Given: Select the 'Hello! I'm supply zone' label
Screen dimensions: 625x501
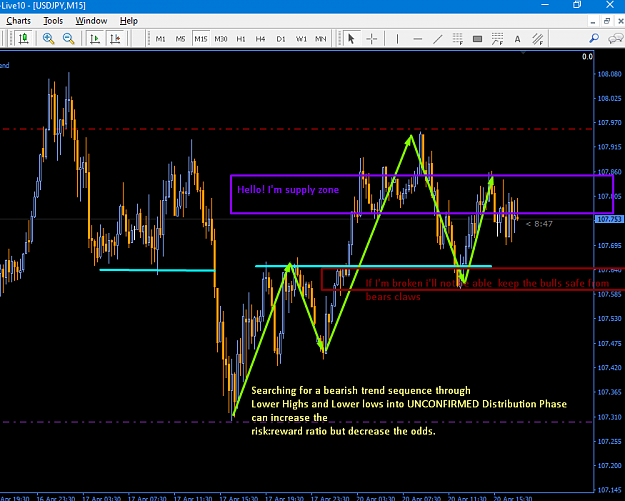Looking at the screenshot, I should coord(288,190).
